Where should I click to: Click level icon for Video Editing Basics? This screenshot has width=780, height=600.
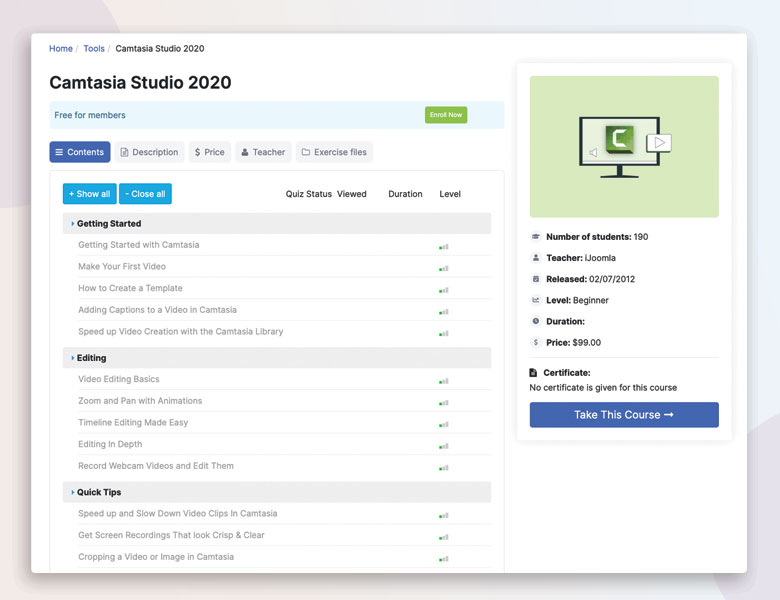pos(444,381)
